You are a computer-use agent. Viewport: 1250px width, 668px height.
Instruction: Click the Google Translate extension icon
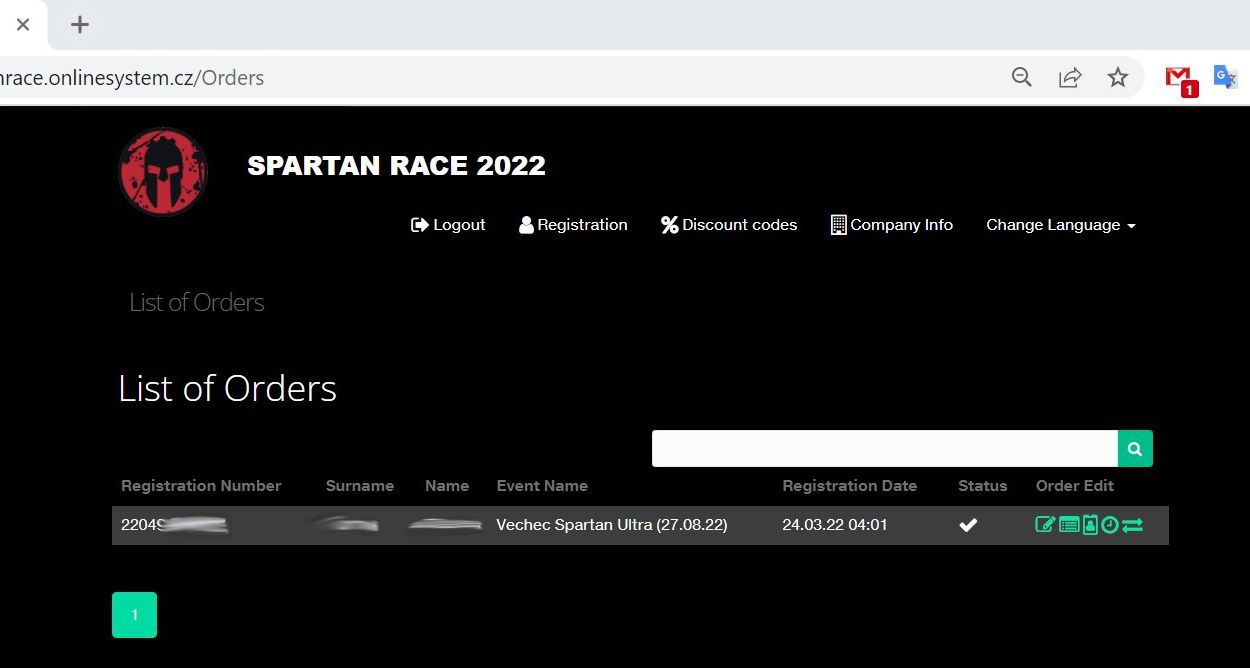pos(1225,77)
